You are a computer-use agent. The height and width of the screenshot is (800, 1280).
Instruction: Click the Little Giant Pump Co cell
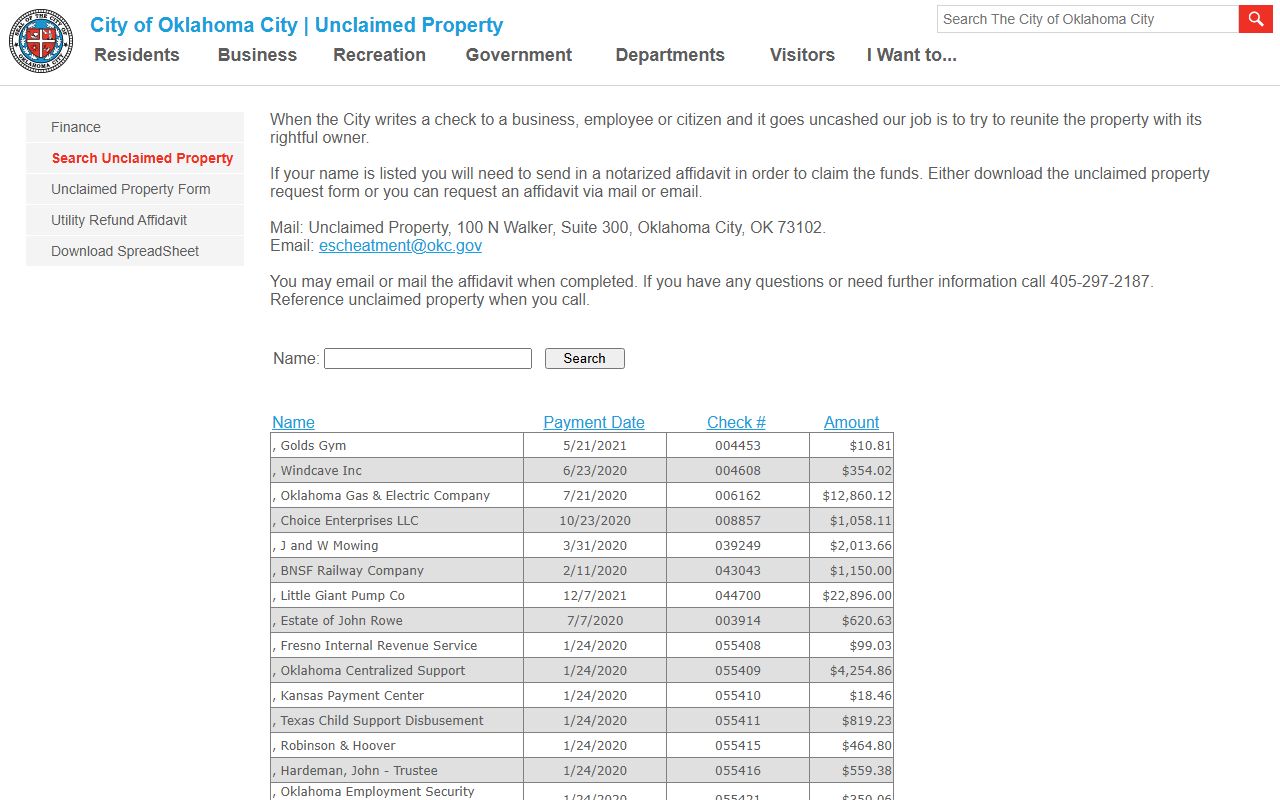tap(397, 595)
